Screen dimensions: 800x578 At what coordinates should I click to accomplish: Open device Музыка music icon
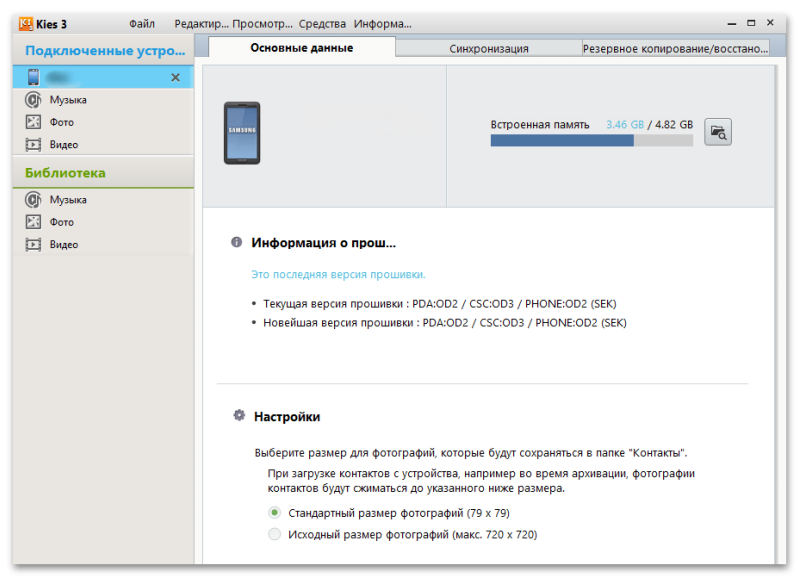pyautogui.click(x=33, y=99)
